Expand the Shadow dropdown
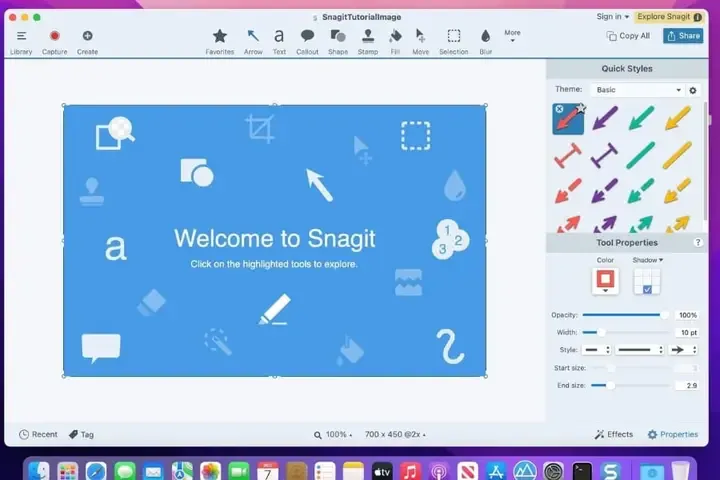Screen dimensions: 720x480 (x=648, y=260)
